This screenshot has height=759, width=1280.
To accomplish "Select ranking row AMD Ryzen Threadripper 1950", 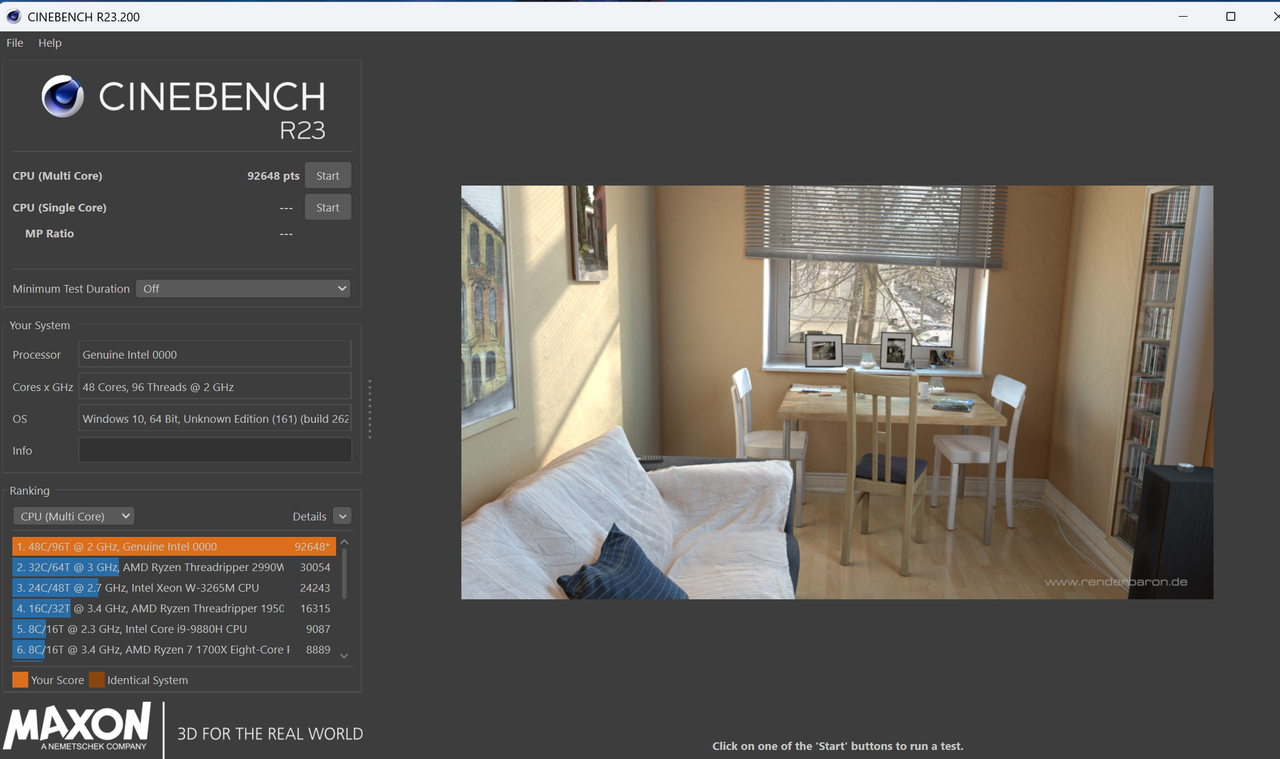I will 174,608.
